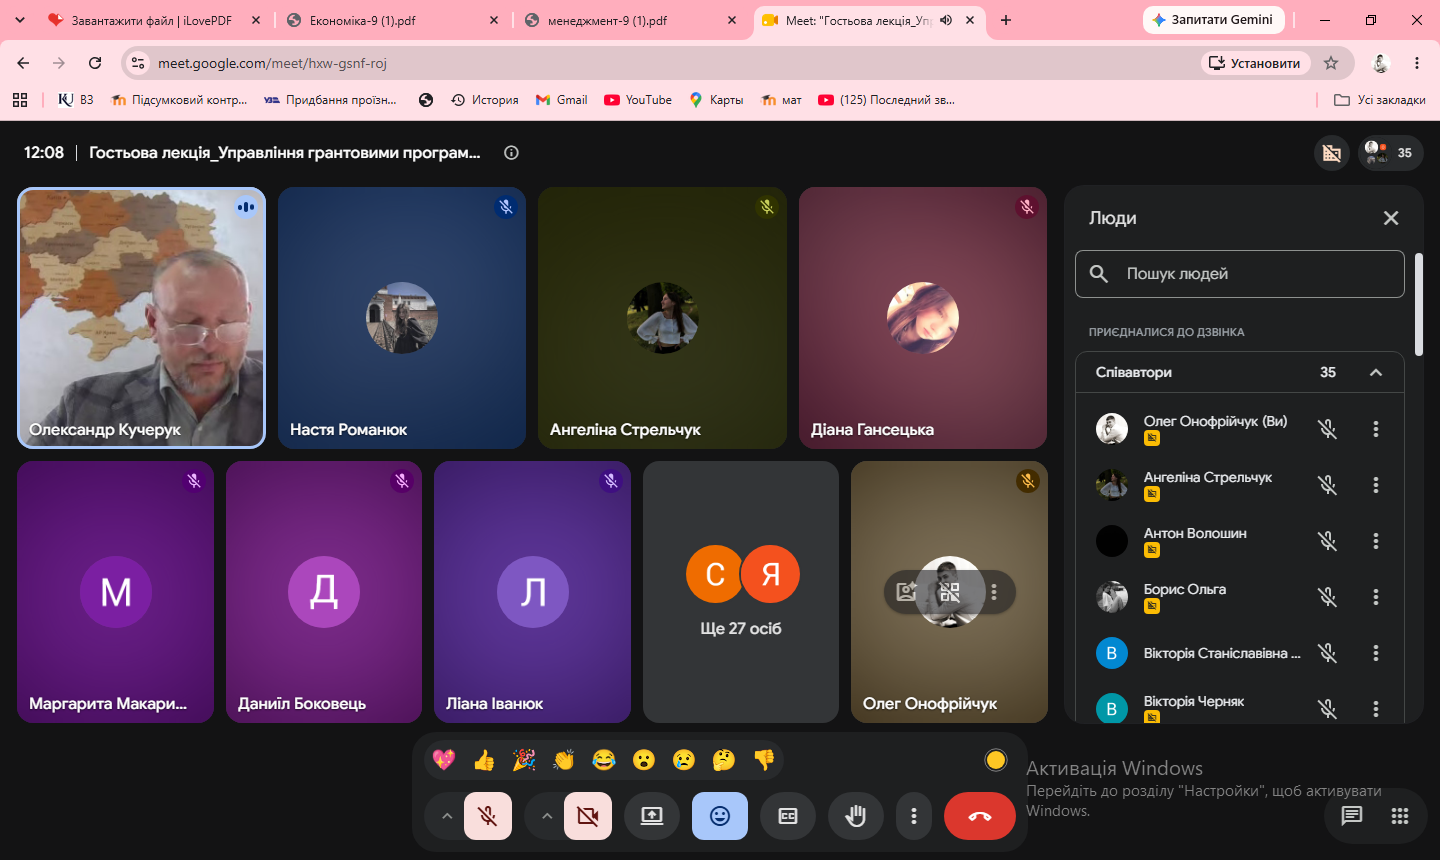1440x860 pixels.
Task: Mute Ангеліна Стрельчук in the people list
Action: (1327, 485)
